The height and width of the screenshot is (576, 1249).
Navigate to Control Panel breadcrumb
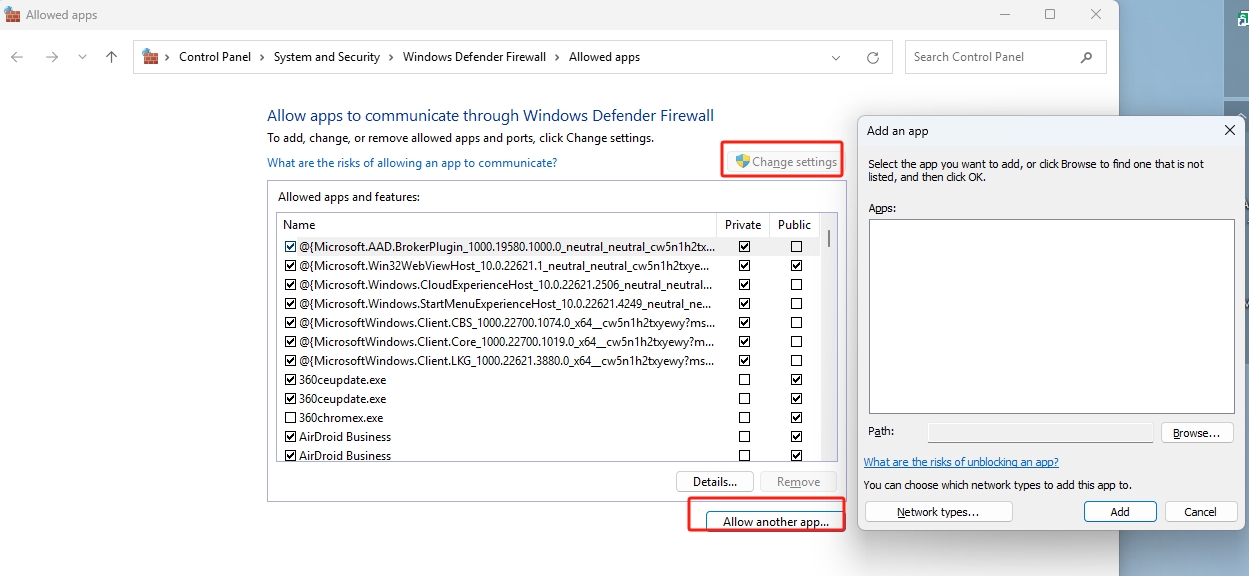215,57
